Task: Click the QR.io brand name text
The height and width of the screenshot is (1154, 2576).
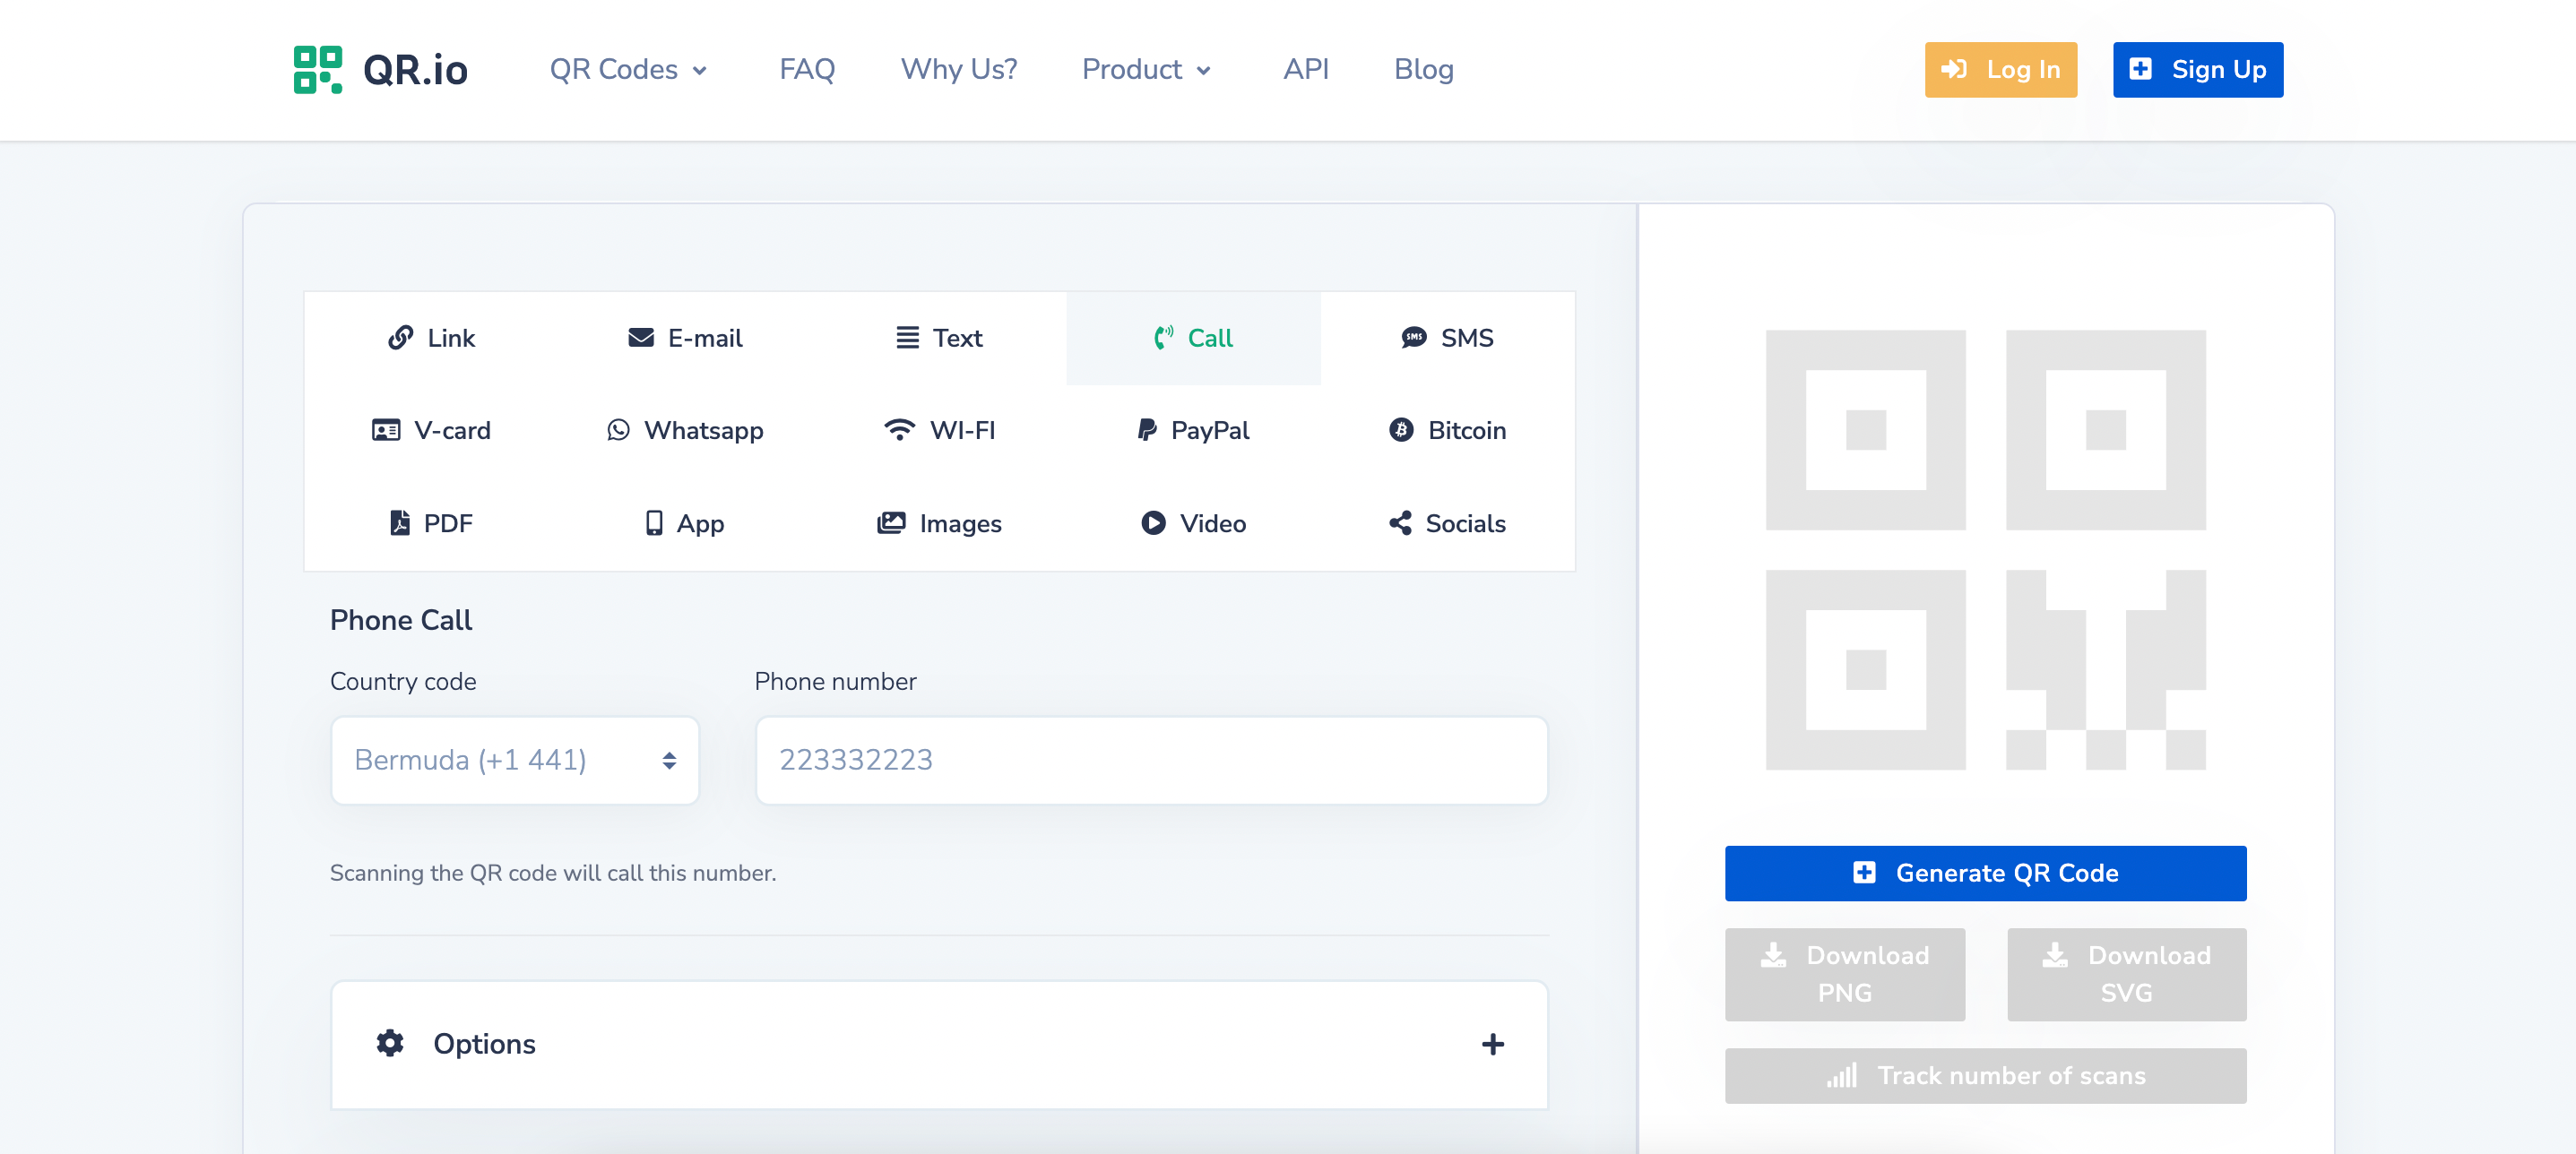Action: tap(415, 70)
